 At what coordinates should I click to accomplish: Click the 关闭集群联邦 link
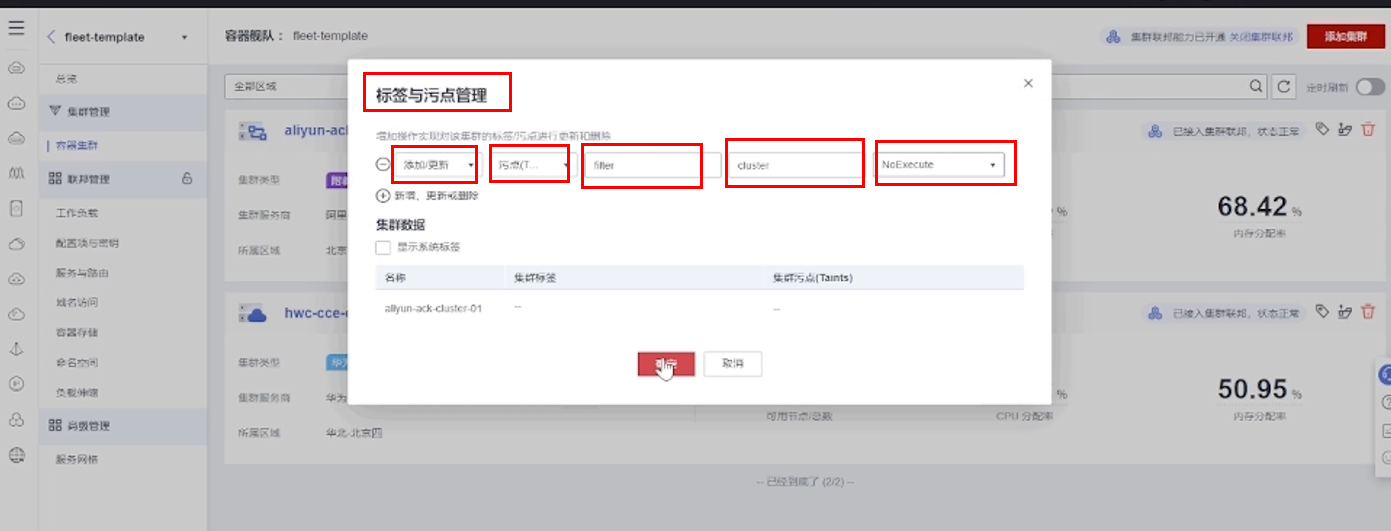point(1261,37)
